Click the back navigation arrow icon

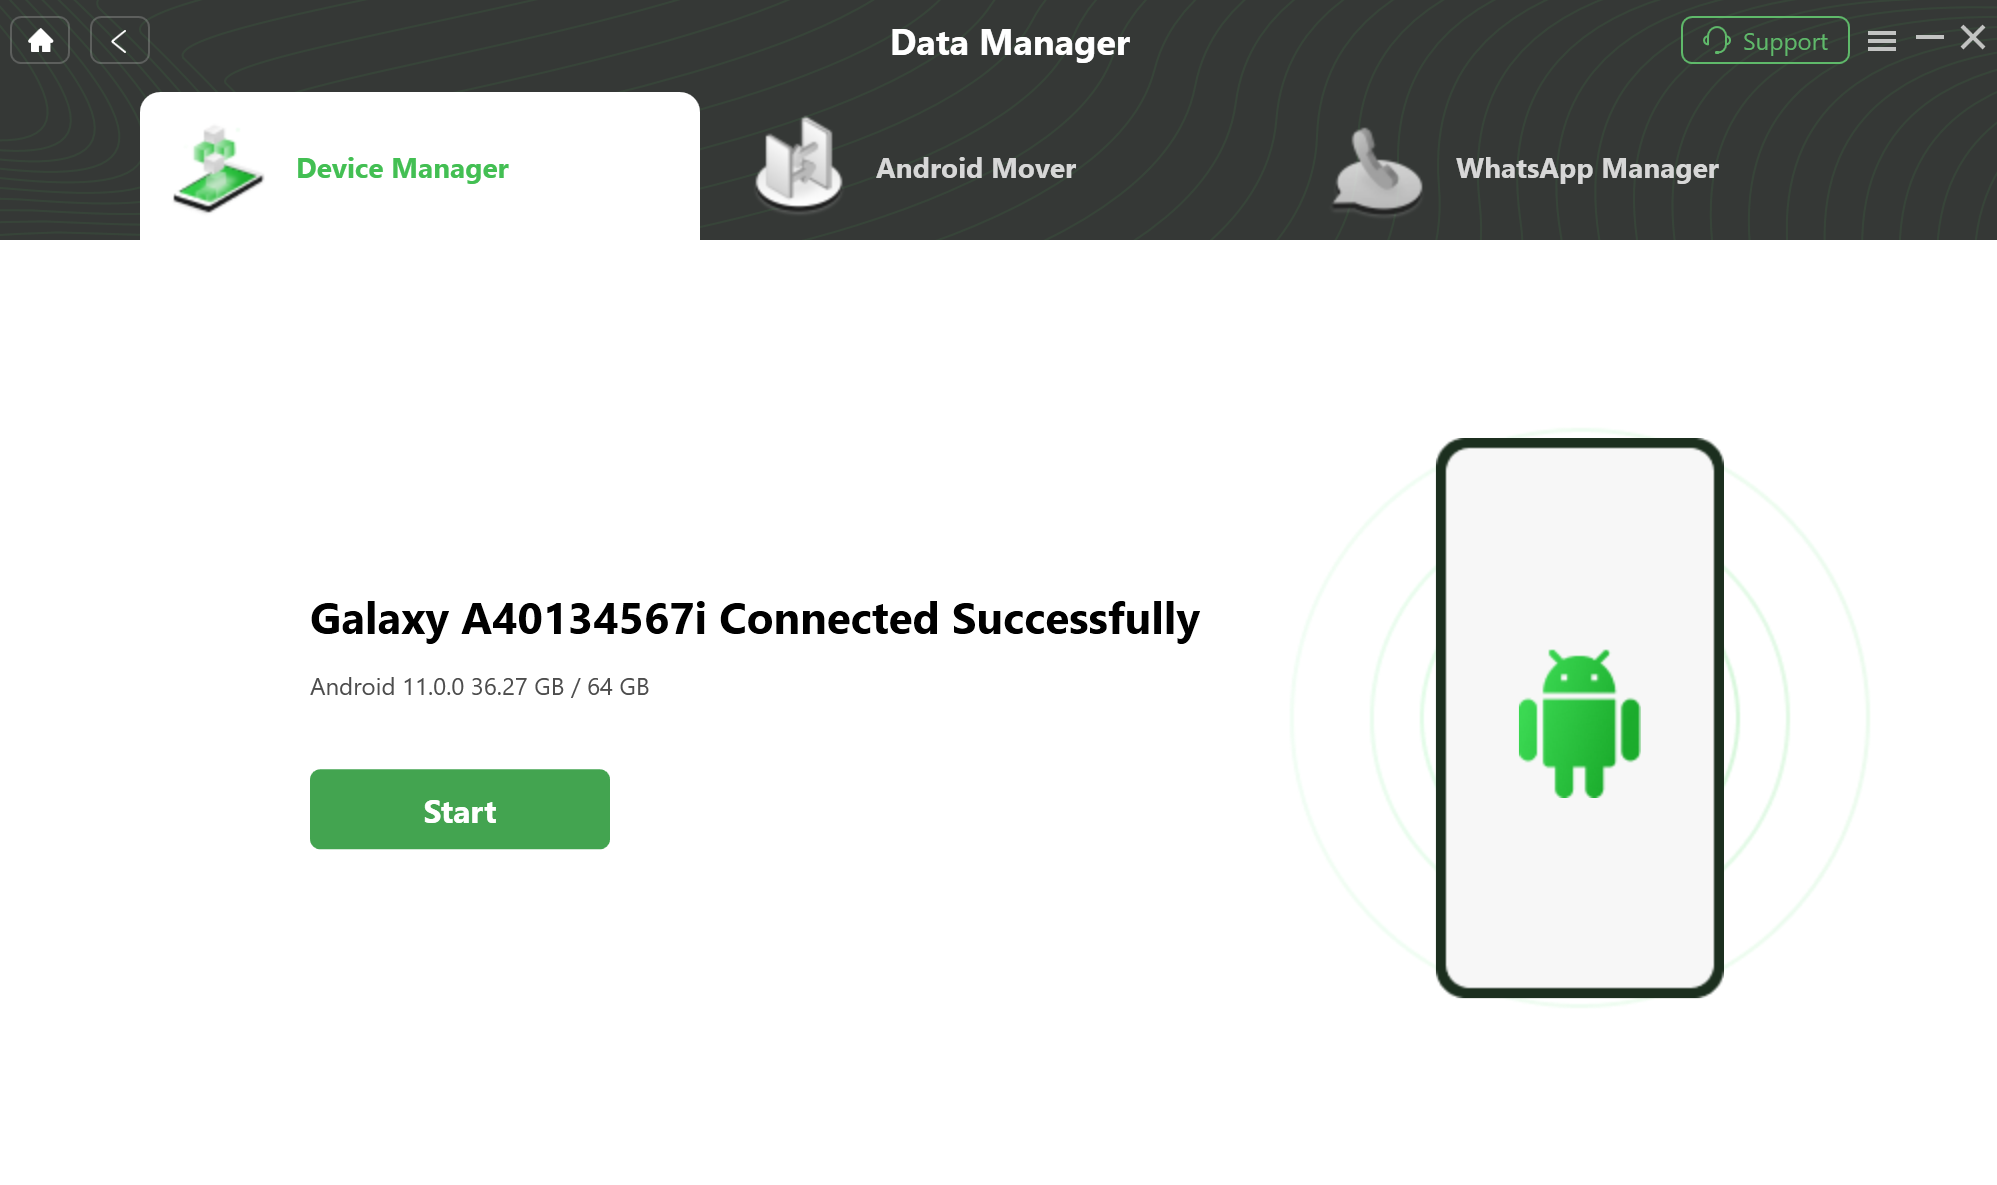point(120,40)
